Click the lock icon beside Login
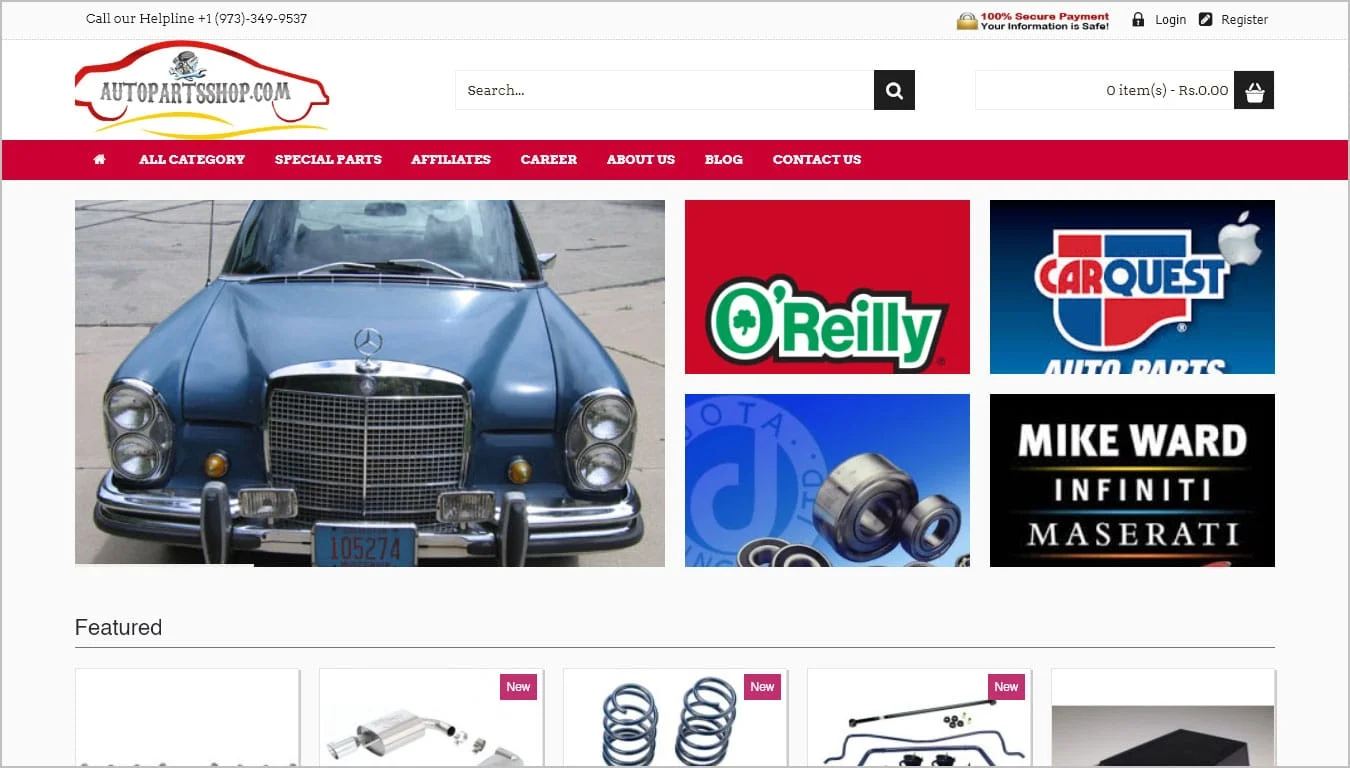 (1138, 19)
